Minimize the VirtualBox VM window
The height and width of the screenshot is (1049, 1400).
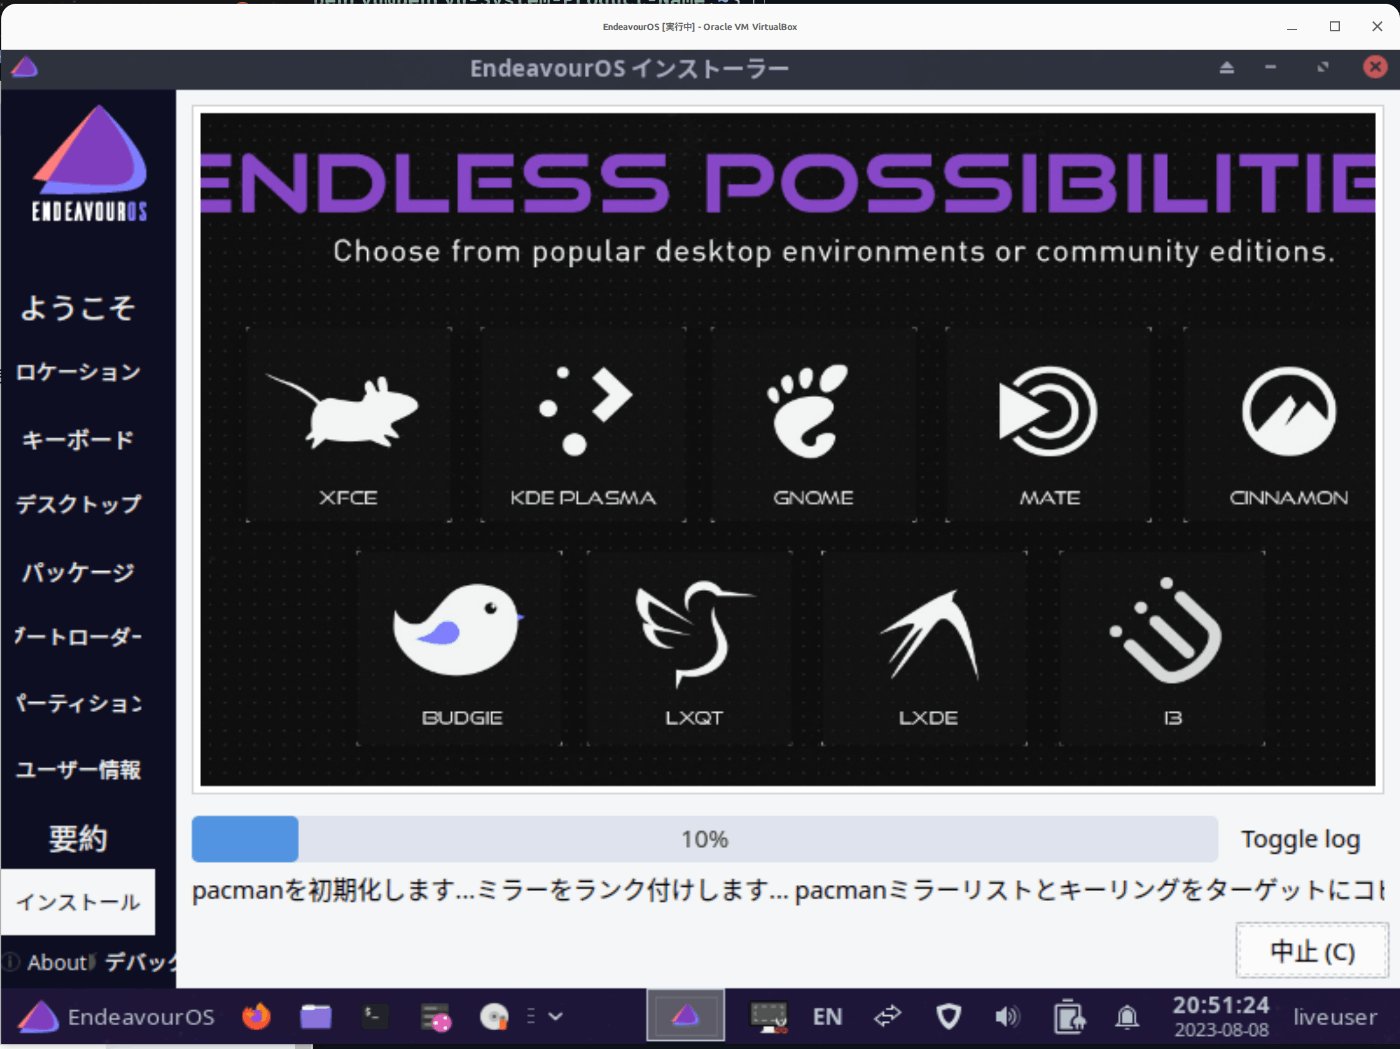click(1292, 27)
